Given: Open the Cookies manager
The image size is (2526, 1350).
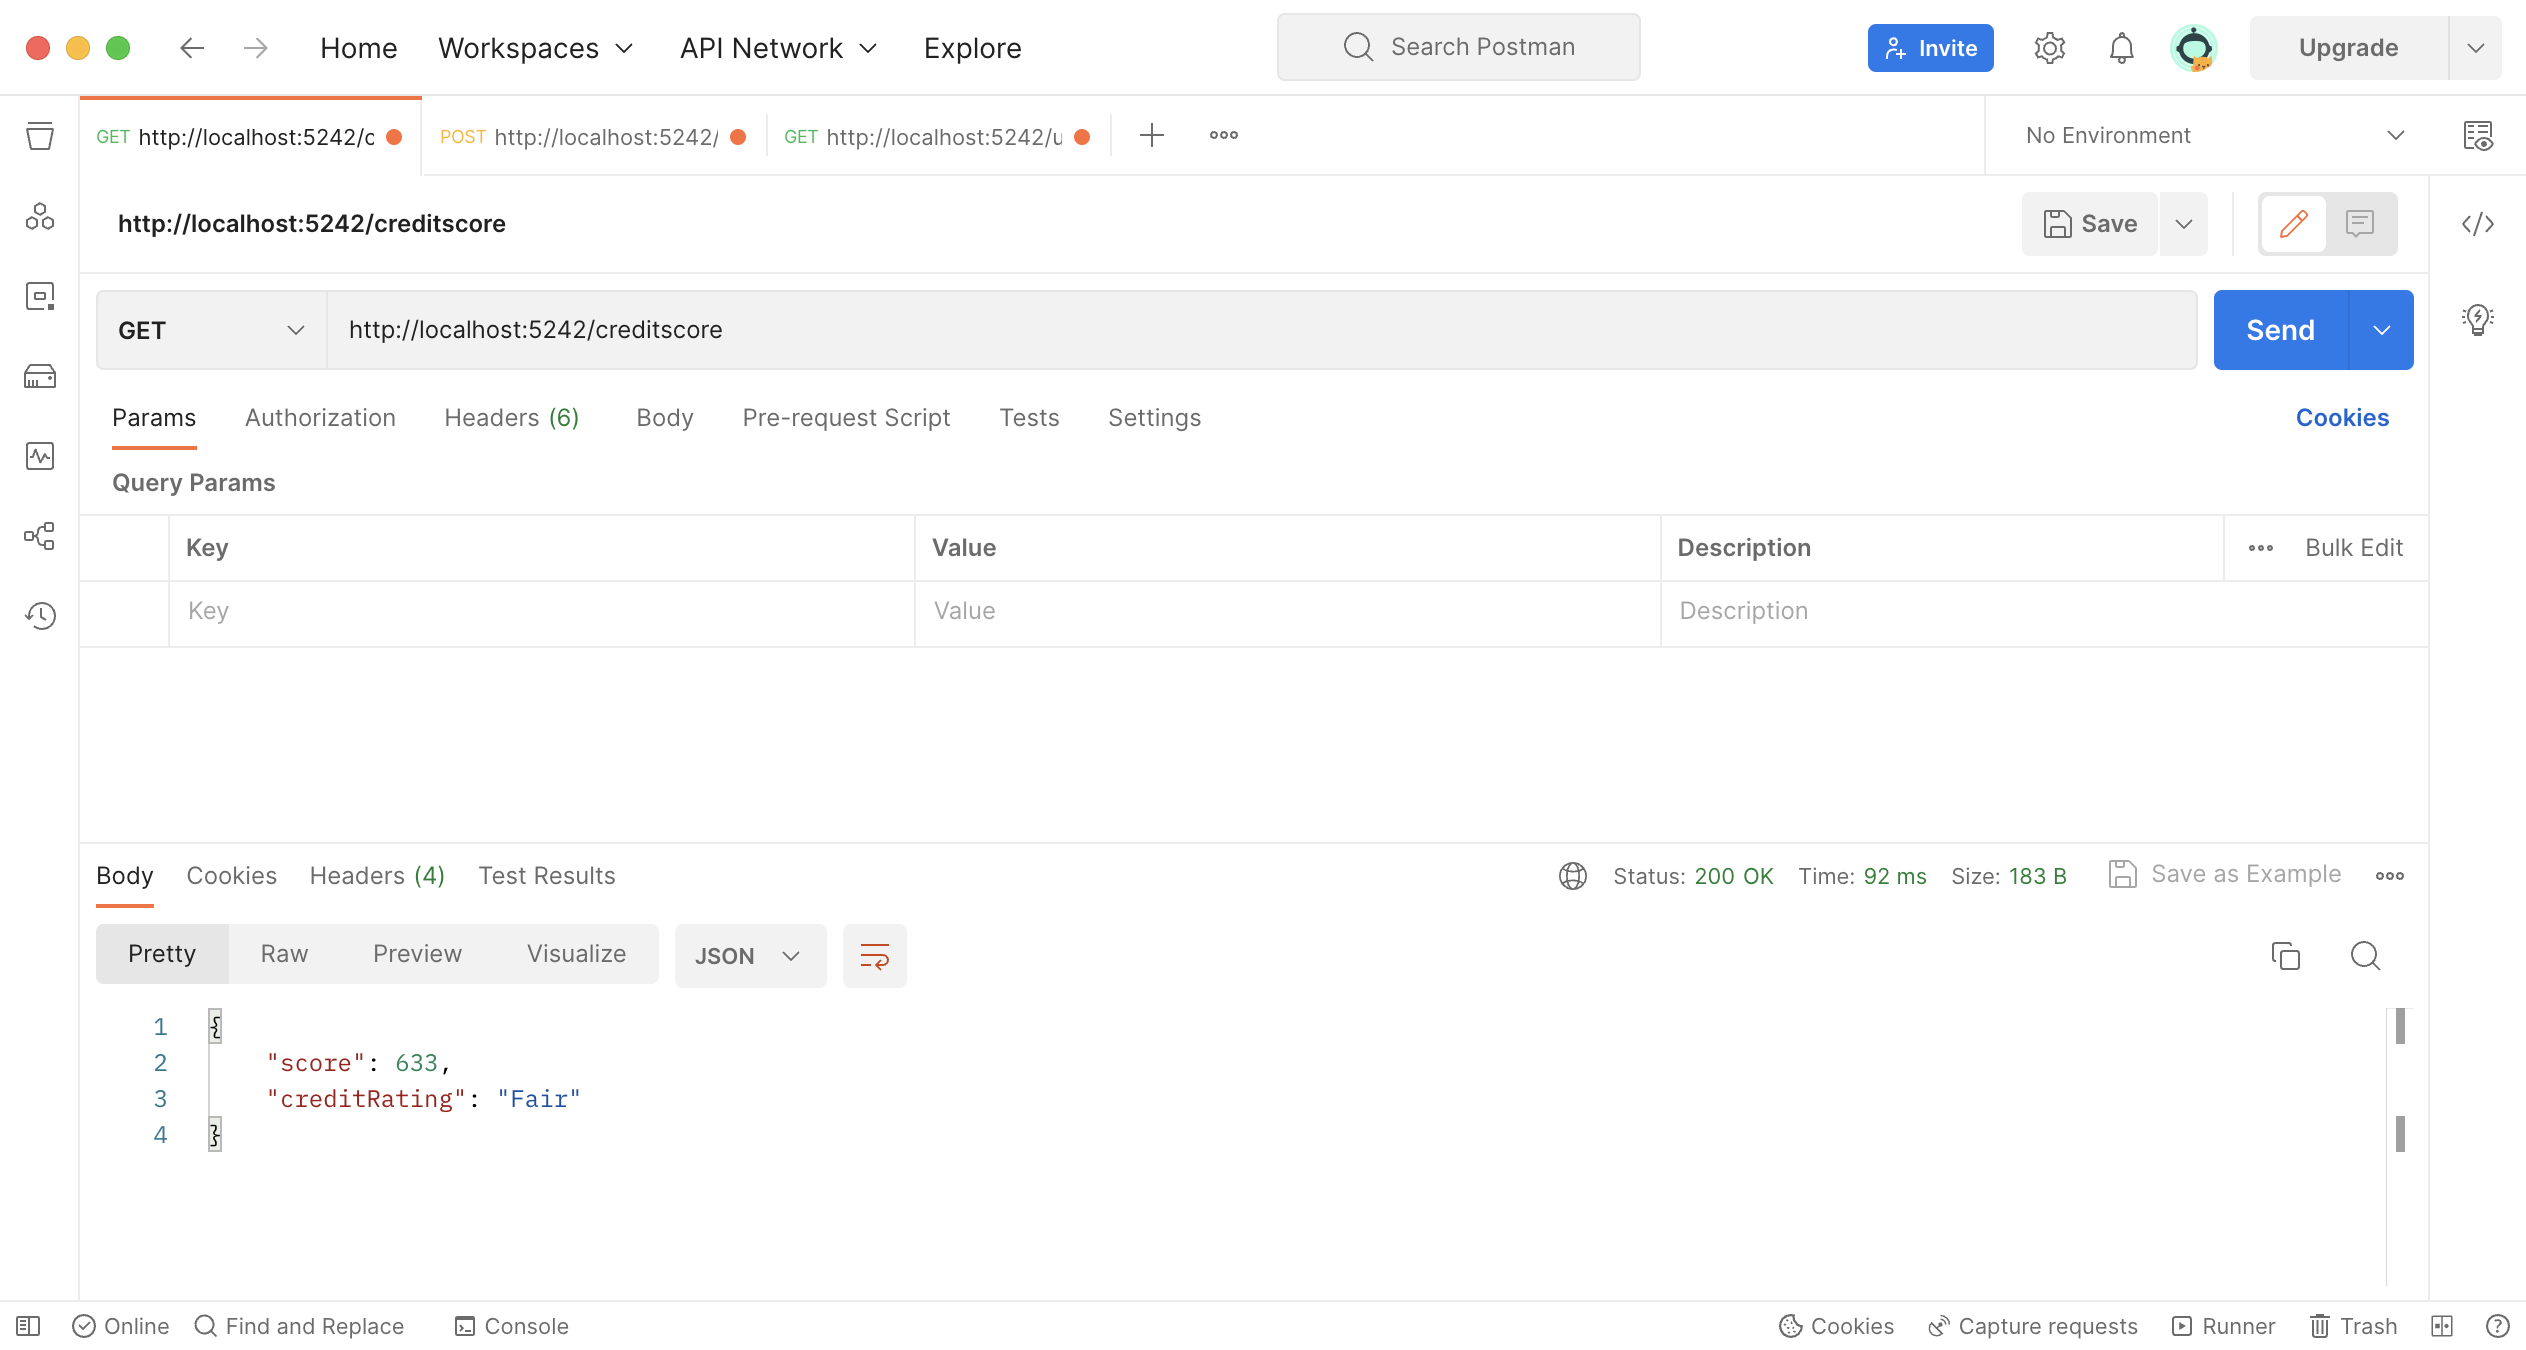Looking at the screenshot, I should point(2341,417).
